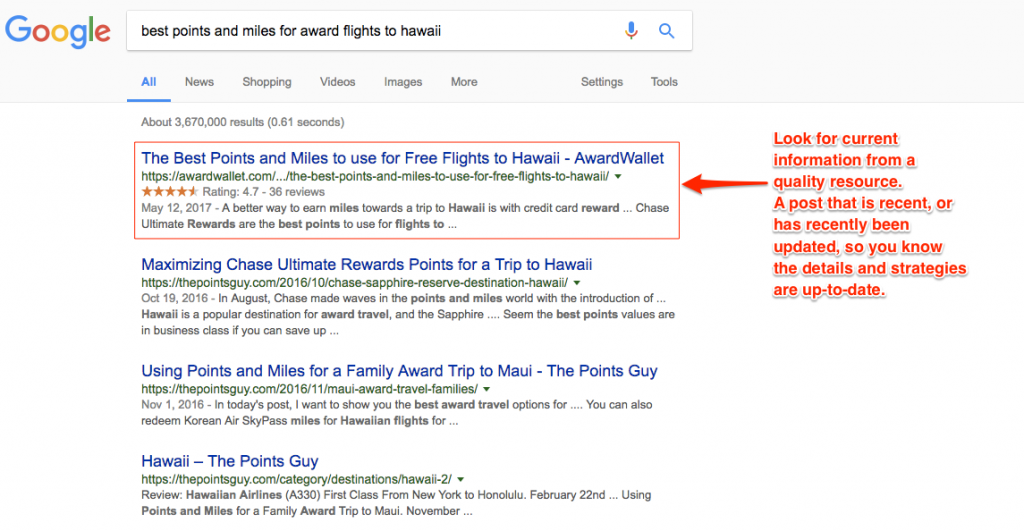This screenshot has height=531, width=1024.
Task: Click the thepointsguy.com chase-sapphire-reserve URL text
Action: [x=355, y=283]
